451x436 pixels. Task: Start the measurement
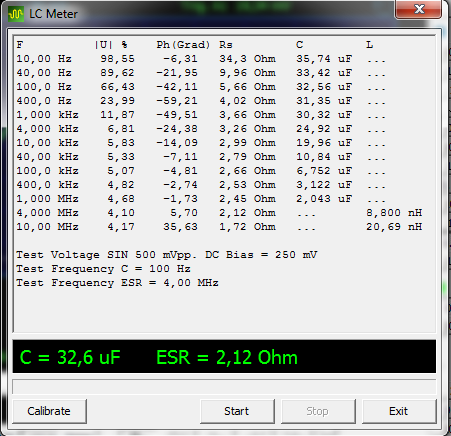[237, 411]
